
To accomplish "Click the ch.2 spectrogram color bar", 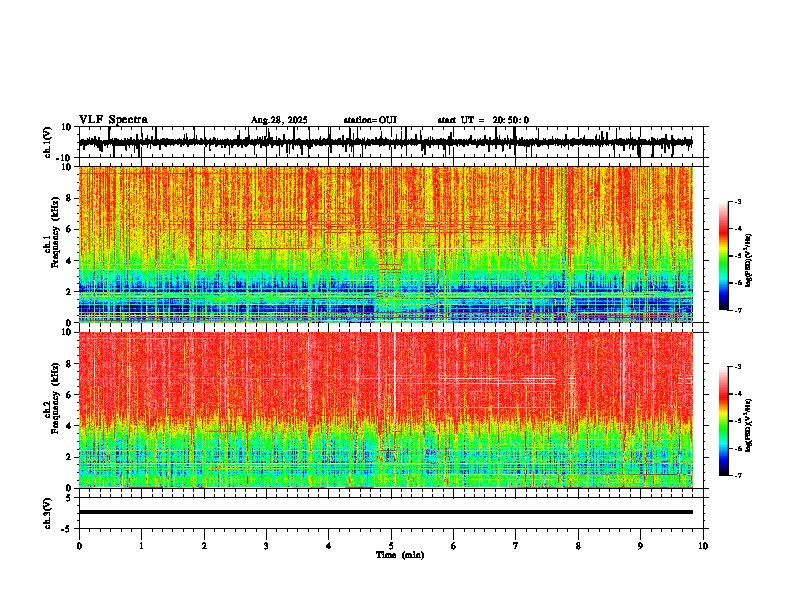I will tap(723, 421).
